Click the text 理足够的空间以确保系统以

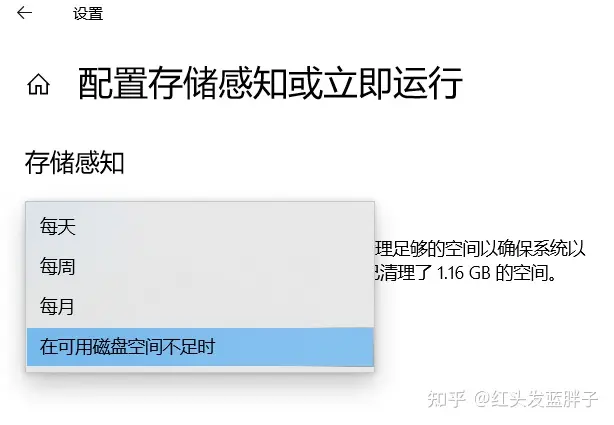click(x=480, y=249)
